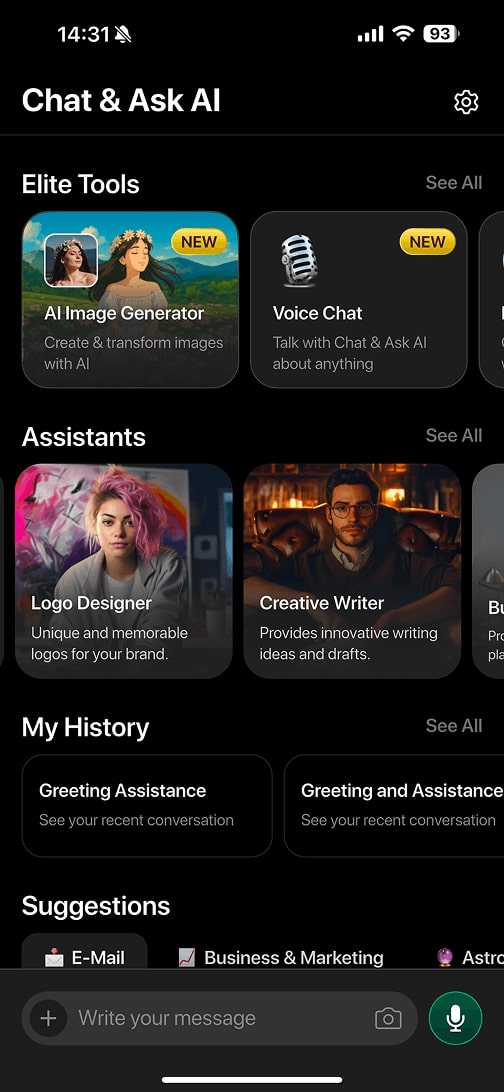
Task: Tap 'Unique and memorable logos' description
Action: (x=109, y=644)
